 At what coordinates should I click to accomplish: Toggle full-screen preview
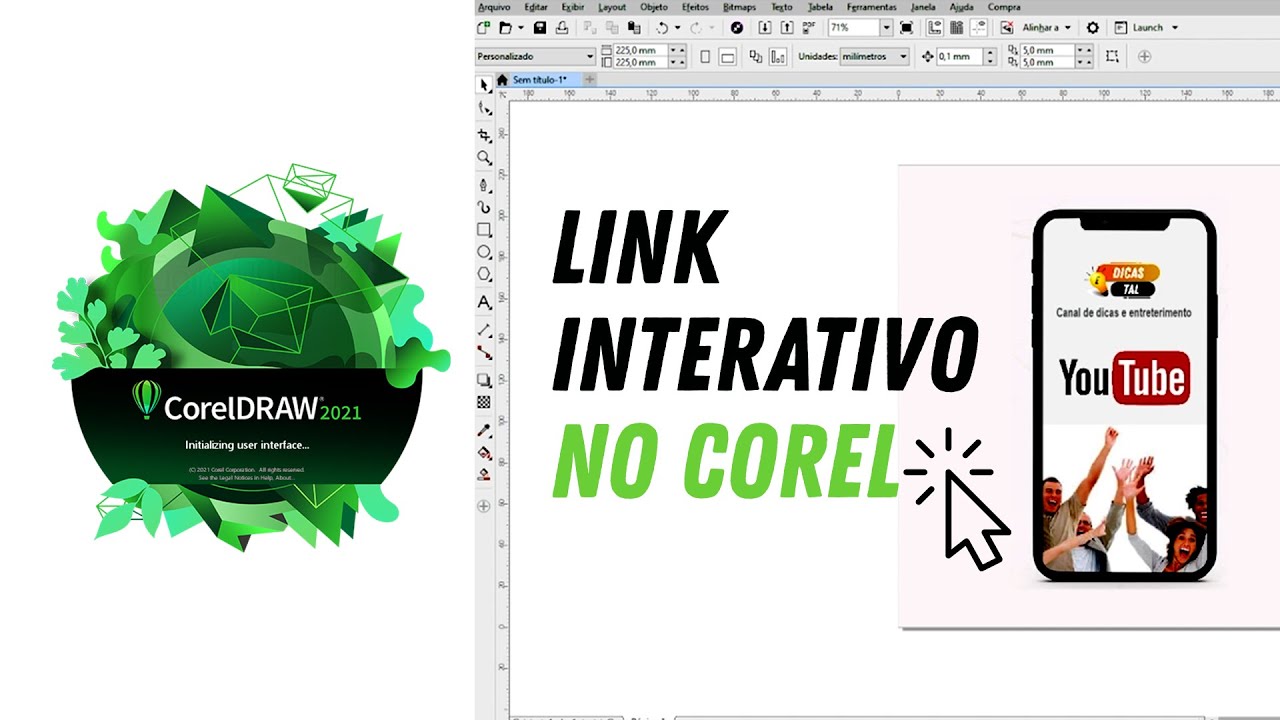point(906,28)
